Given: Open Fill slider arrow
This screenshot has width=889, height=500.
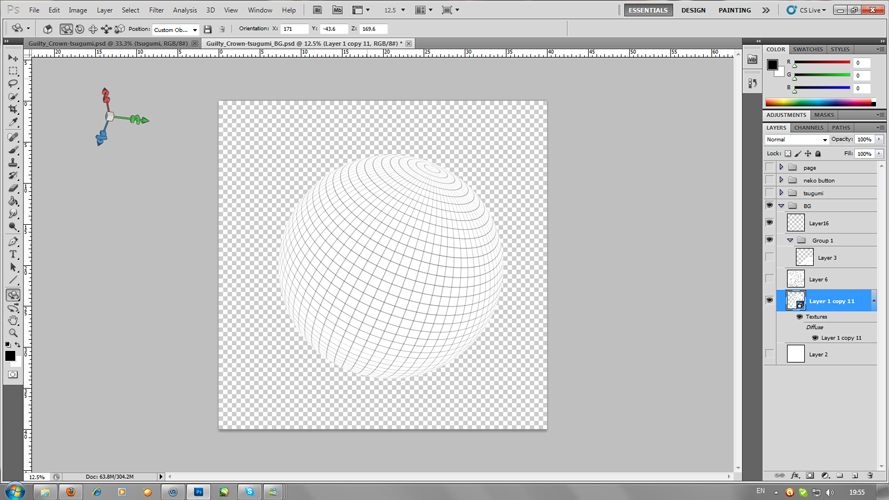Looking at the screenshot, I should click(x=879, y=154).
